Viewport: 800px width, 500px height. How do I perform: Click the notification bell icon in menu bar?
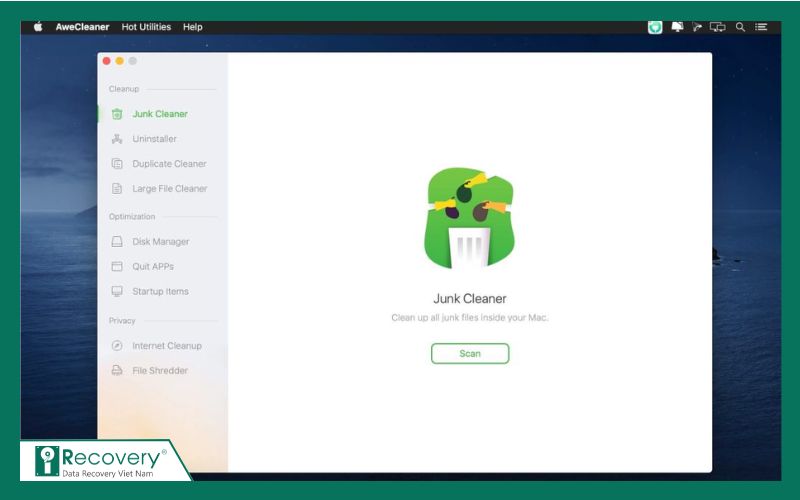[x=677, y=27]
